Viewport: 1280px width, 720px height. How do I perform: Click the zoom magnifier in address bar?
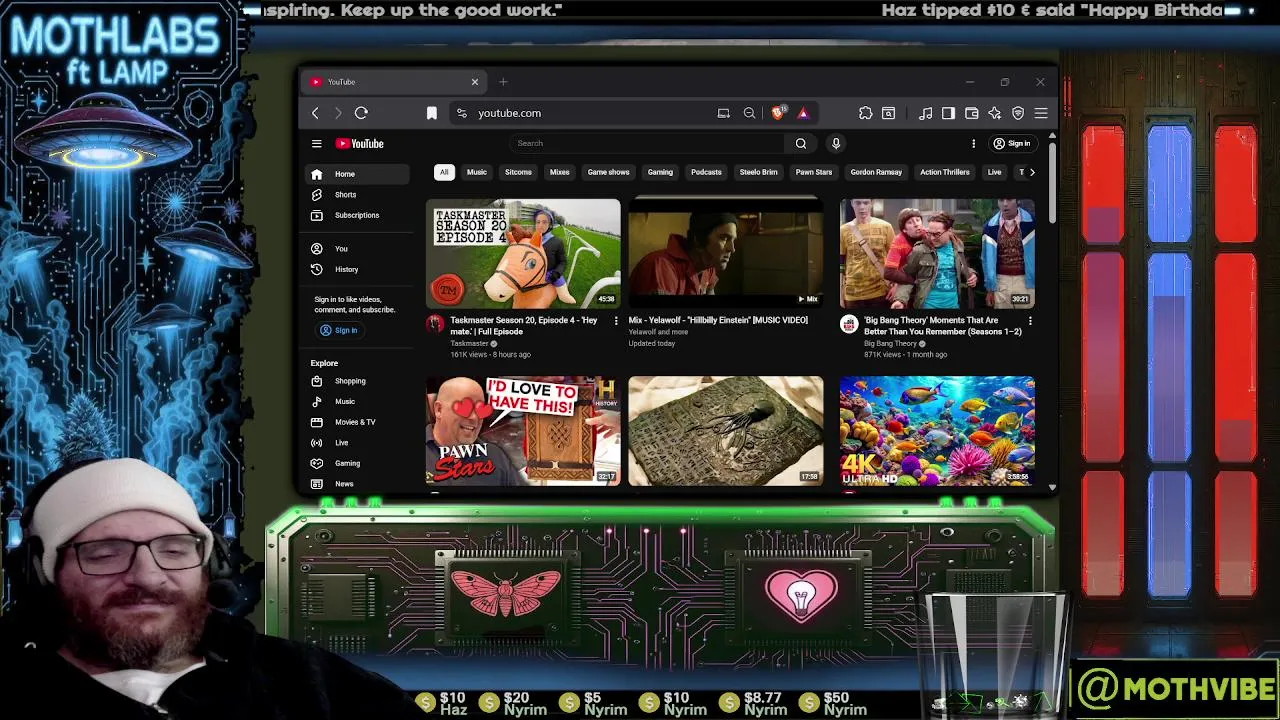pyautogui.click(x=749, y=113)
